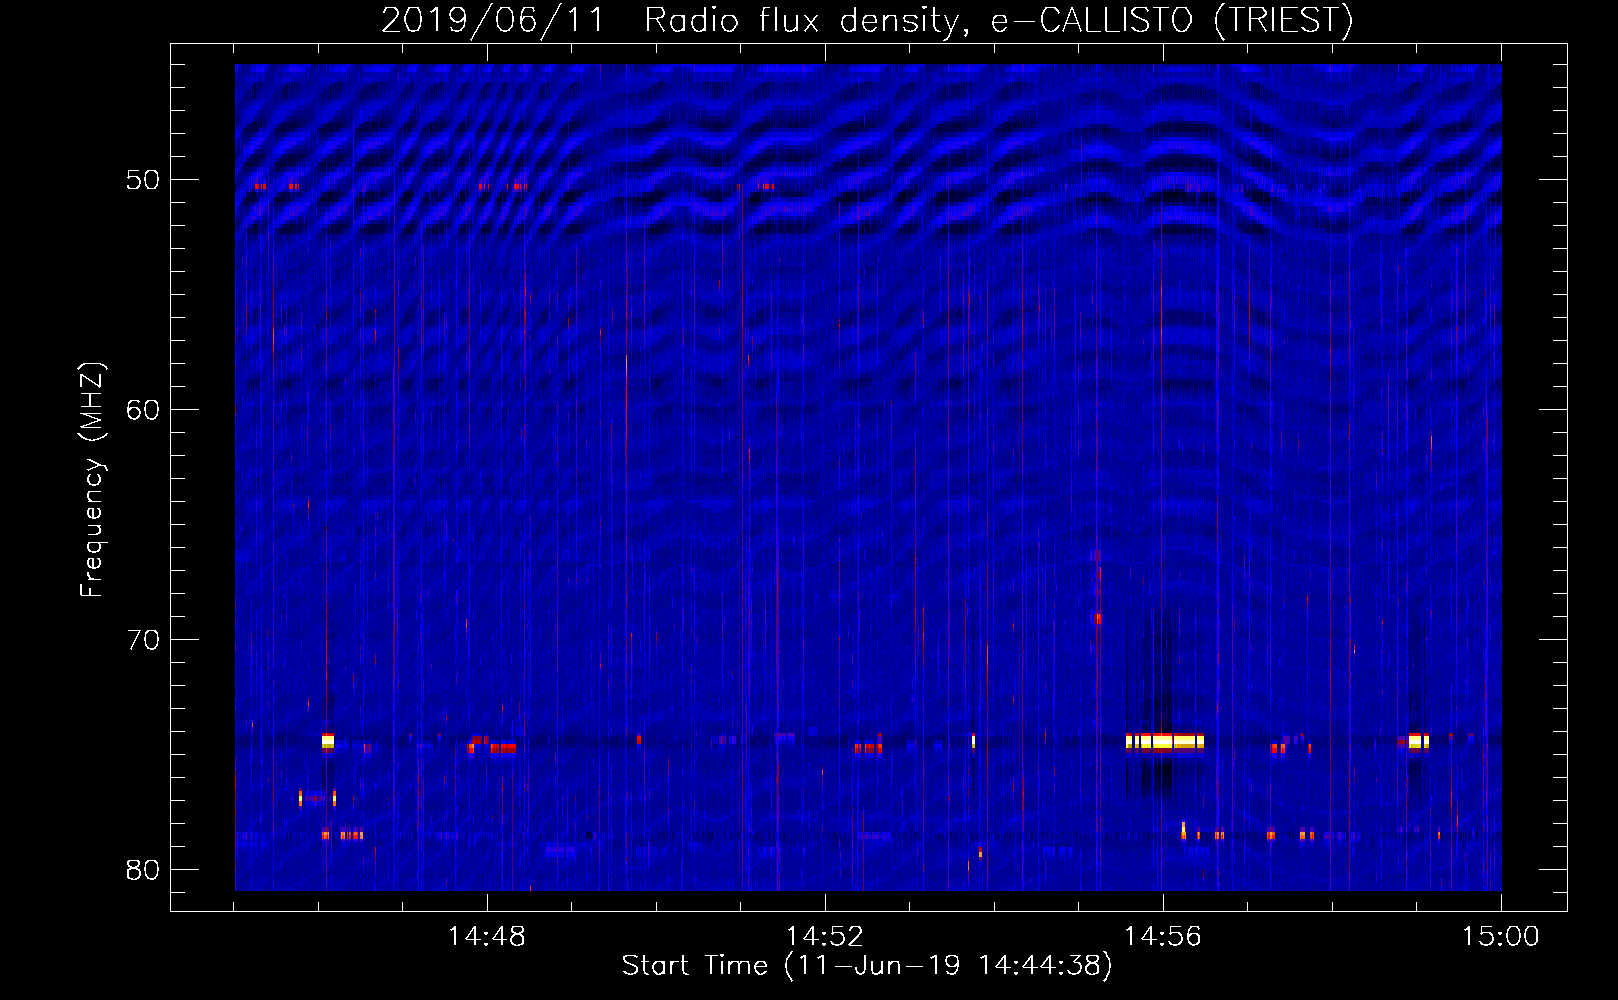Click the 70 MHz frequency tick label
Image resolution: width=1618 pixels, height=1000 pixels.
click(143, 640)
